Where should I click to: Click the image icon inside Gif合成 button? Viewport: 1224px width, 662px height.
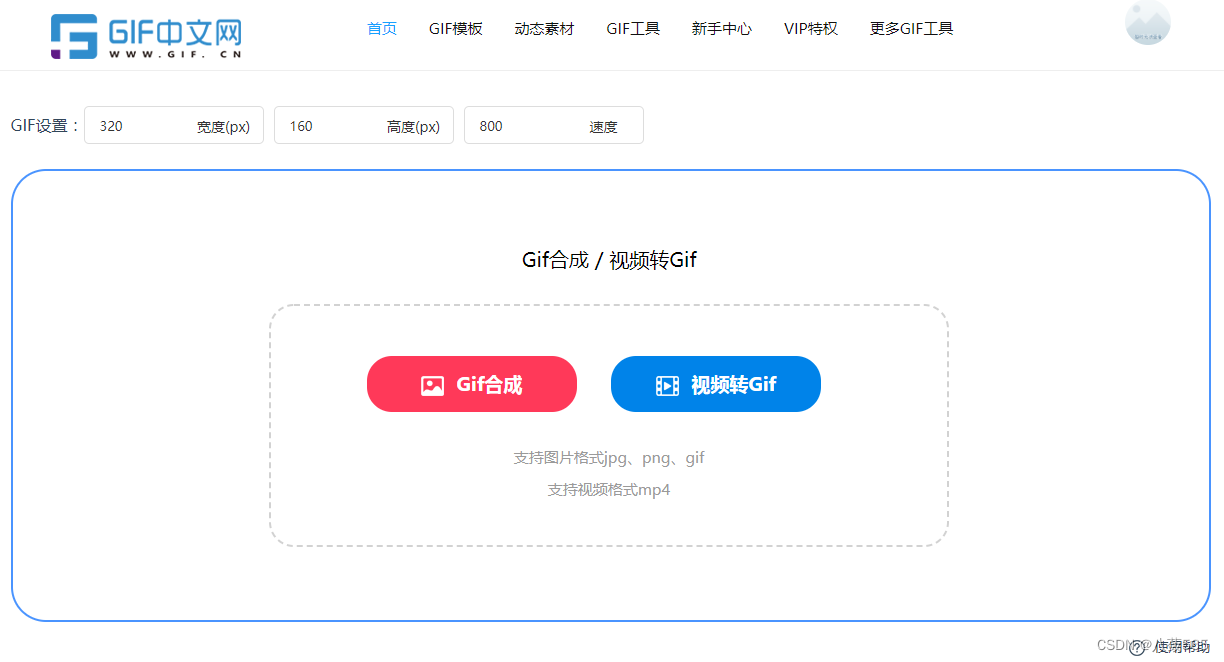point(433,383)
